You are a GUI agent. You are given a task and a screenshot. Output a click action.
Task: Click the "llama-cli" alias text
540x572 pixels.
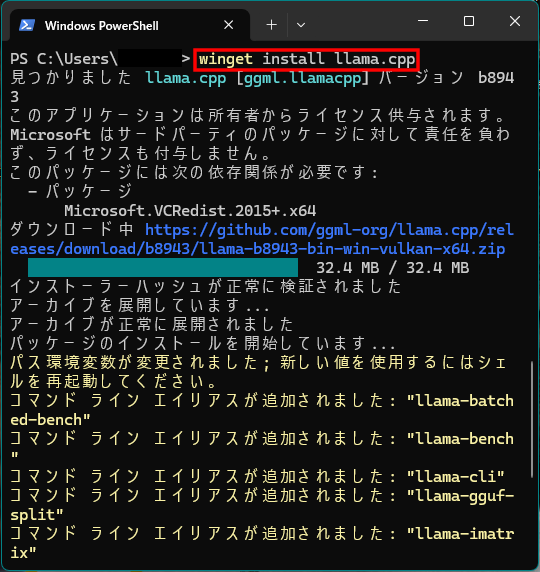[x=455, y=476]
